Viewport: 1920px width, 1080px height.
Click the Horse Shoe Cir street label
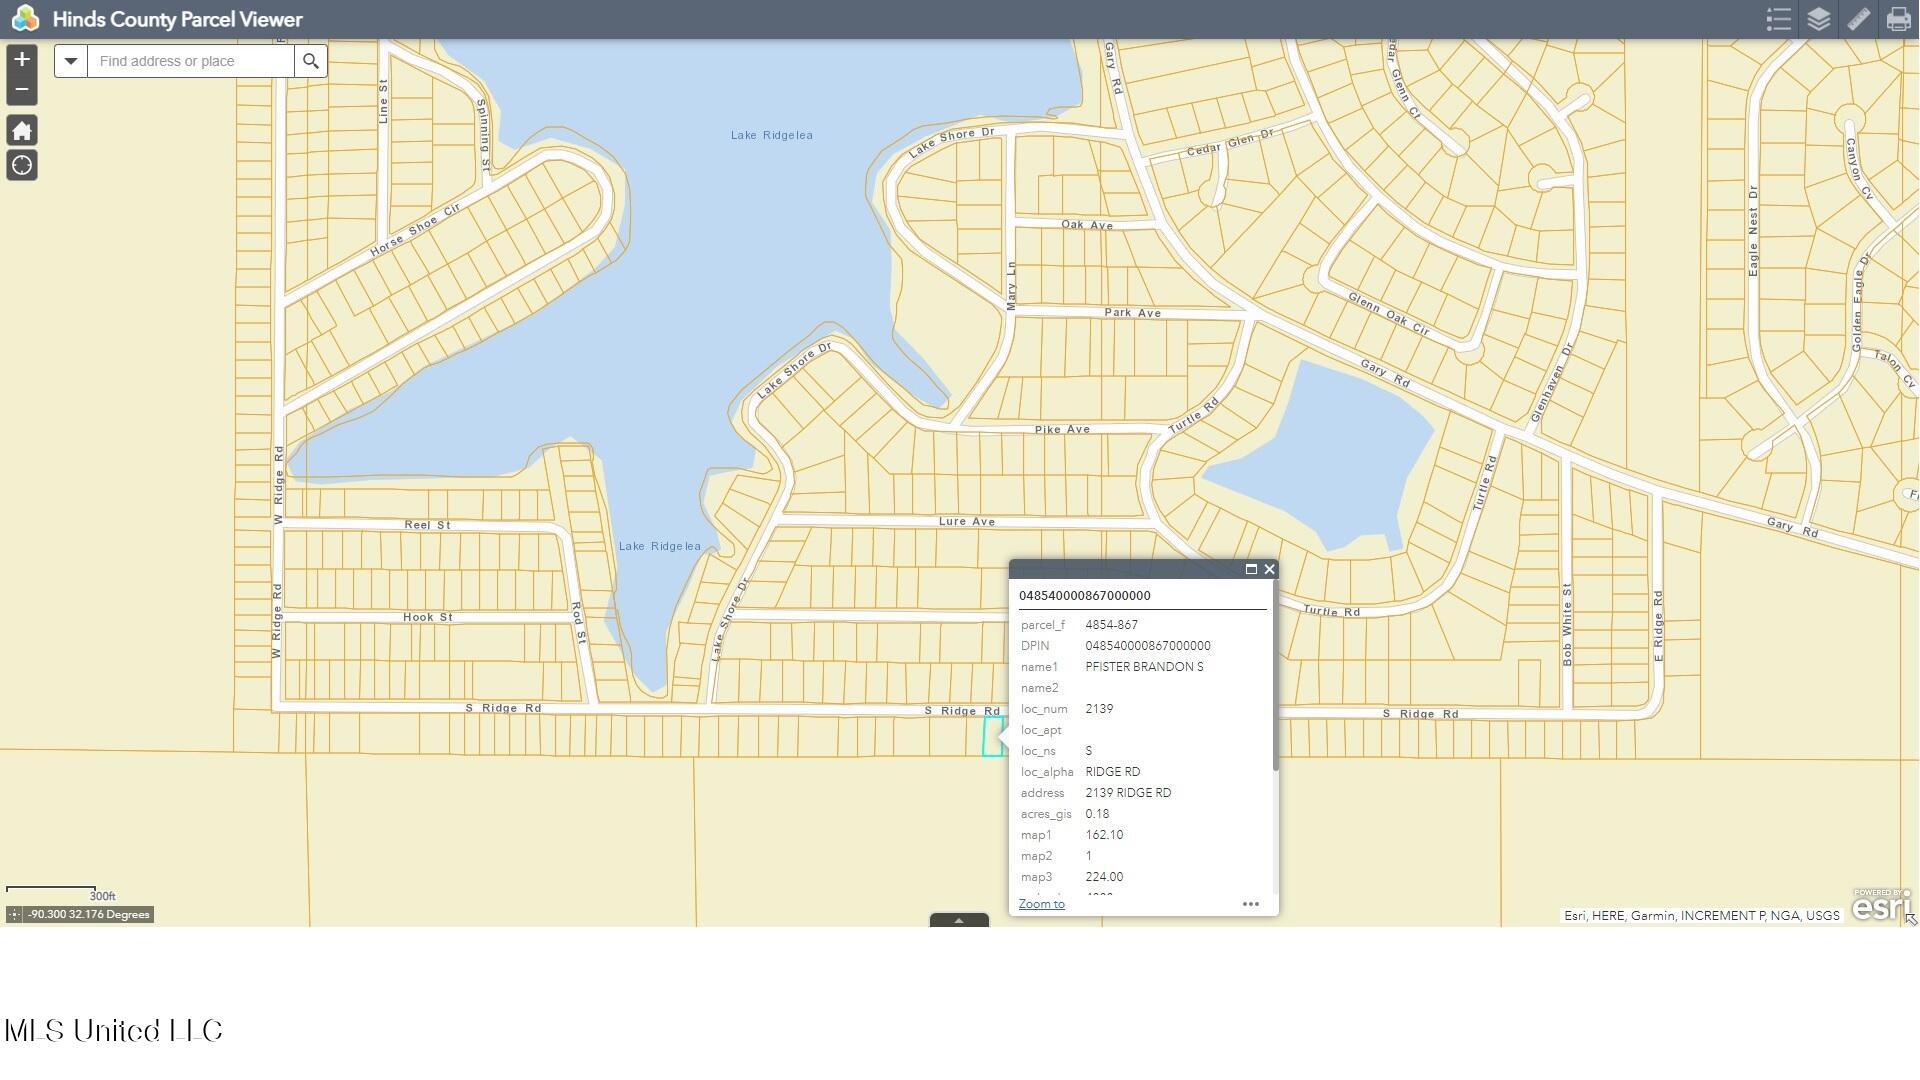coord(415,229)
